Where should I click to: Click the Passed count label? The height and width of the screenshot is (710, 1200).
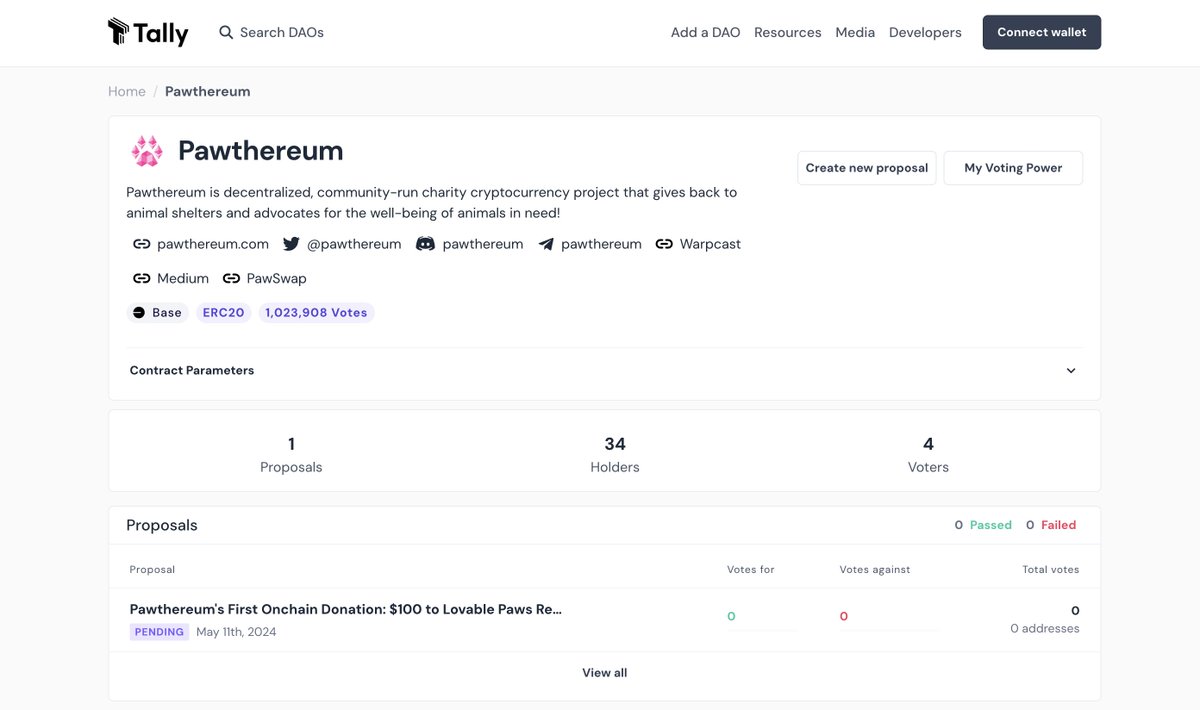point(991,525)
